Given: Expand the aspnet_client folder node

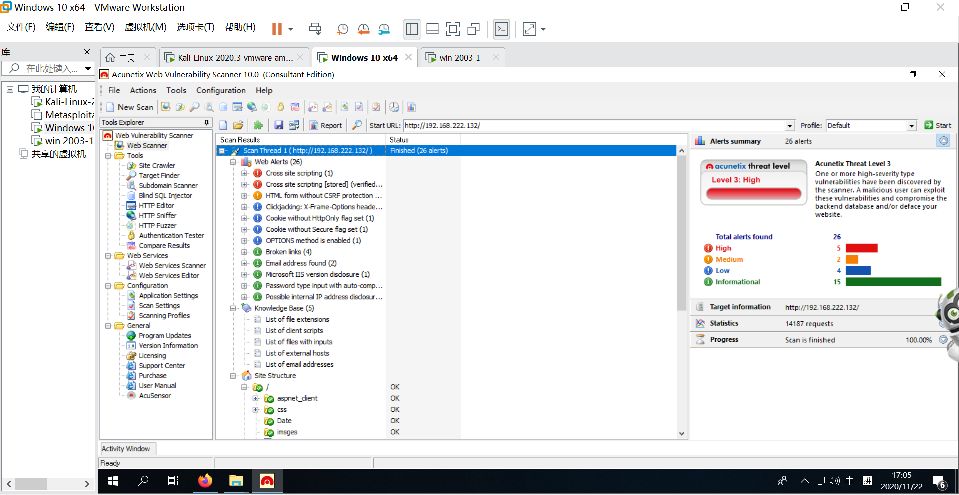Looking at the screenshot, I should click(x=256, y=398).
